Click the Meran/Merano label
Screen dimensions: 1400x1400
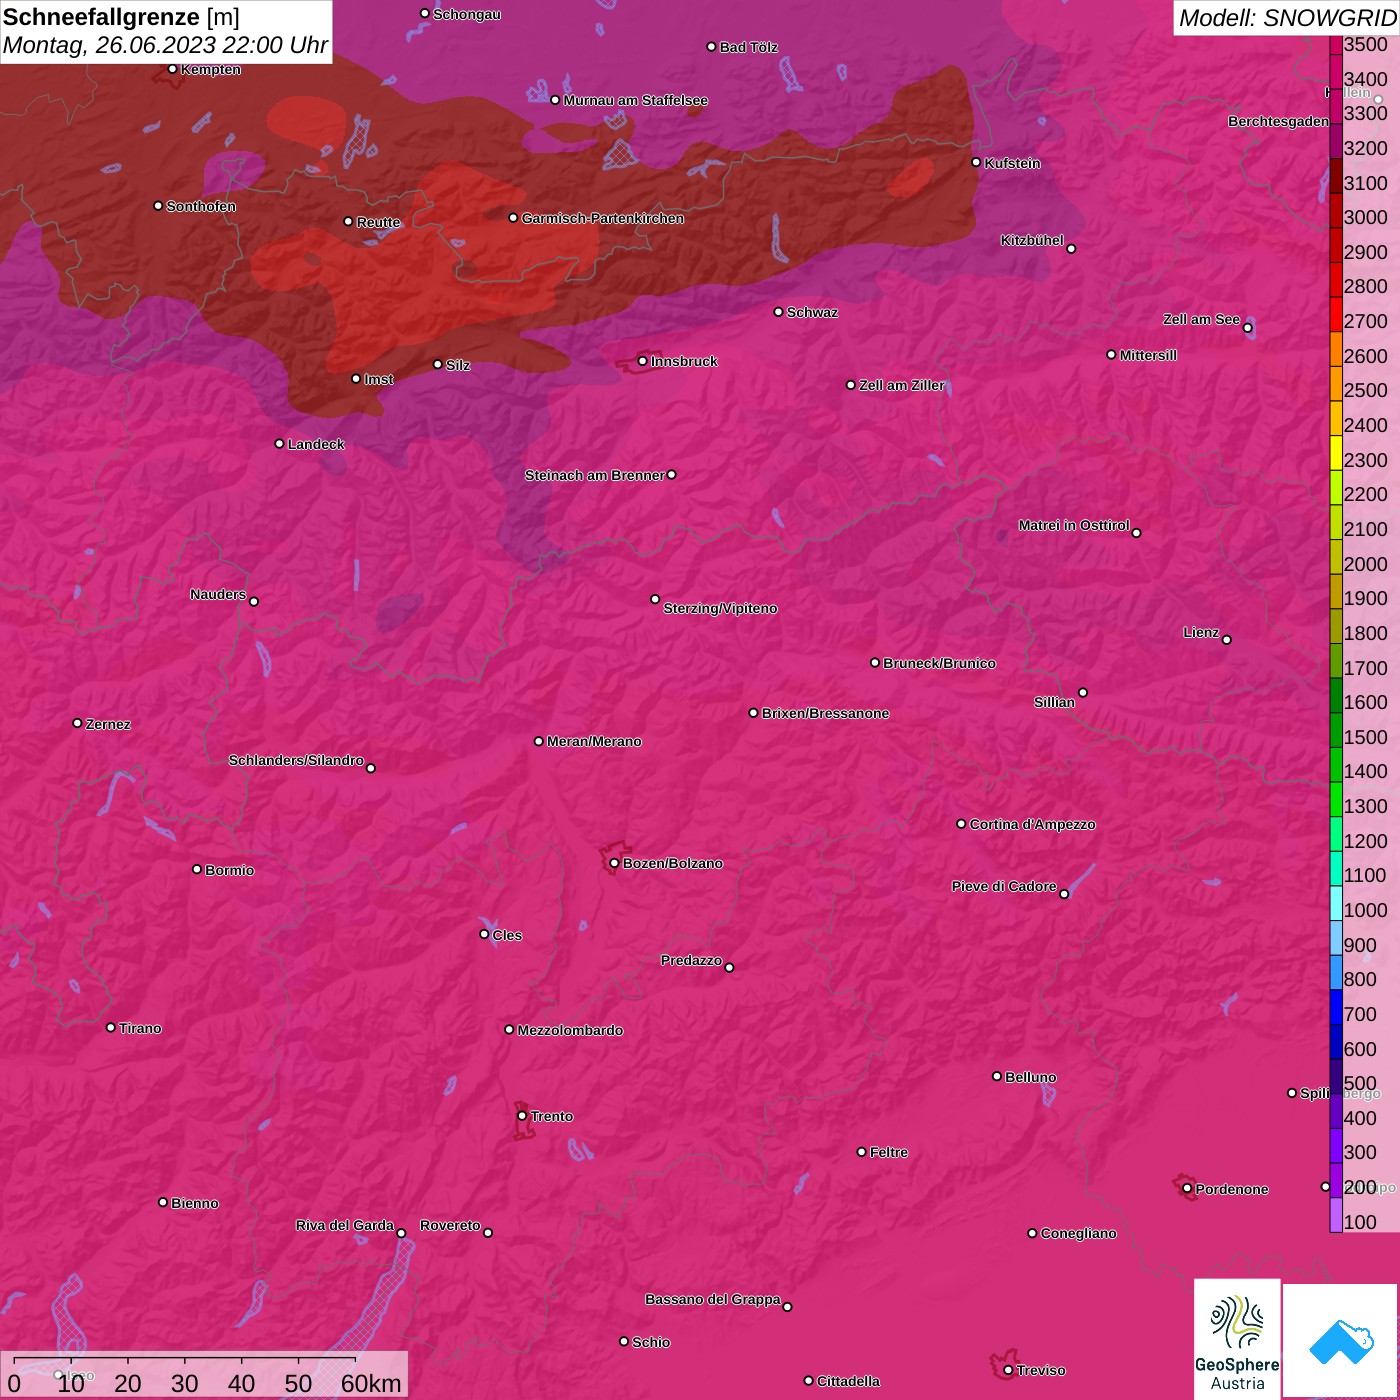coord(594,741)
